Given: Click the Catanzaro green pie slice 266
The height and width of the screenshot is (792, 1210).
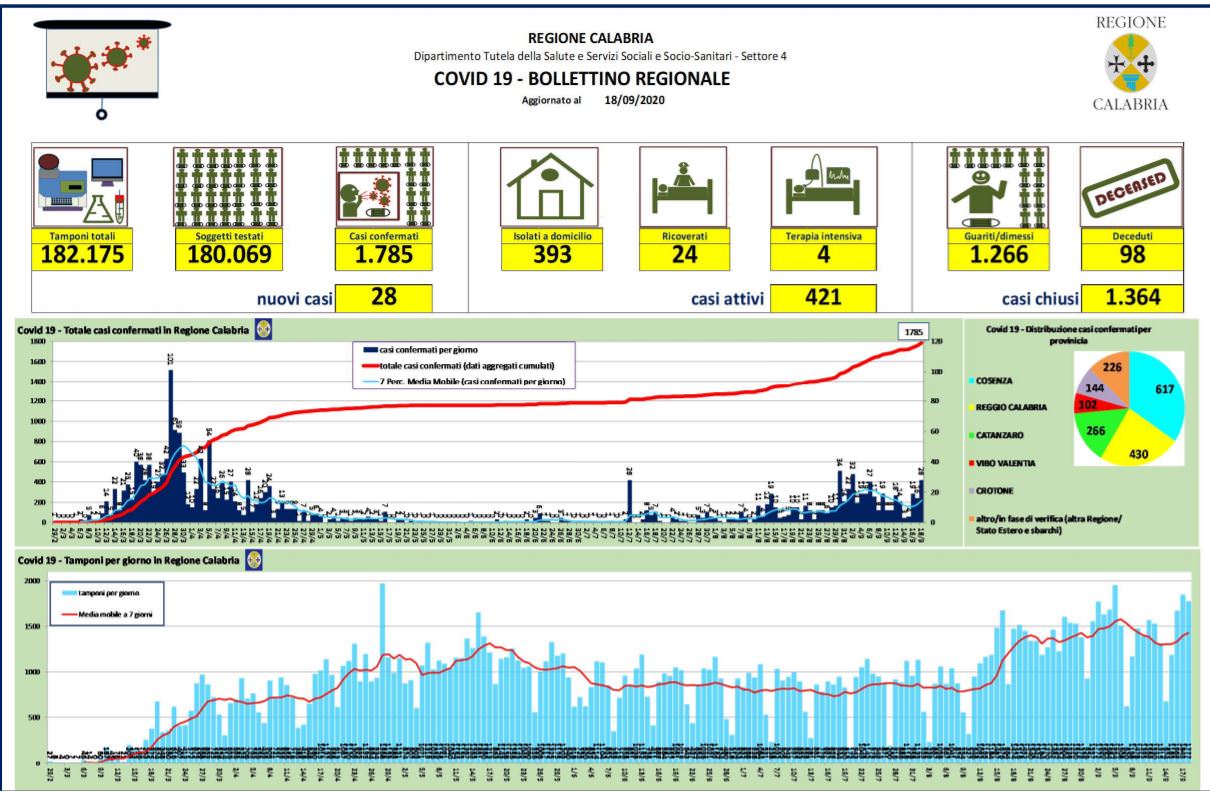Looking at the screenshot, I should [1096, 435].
